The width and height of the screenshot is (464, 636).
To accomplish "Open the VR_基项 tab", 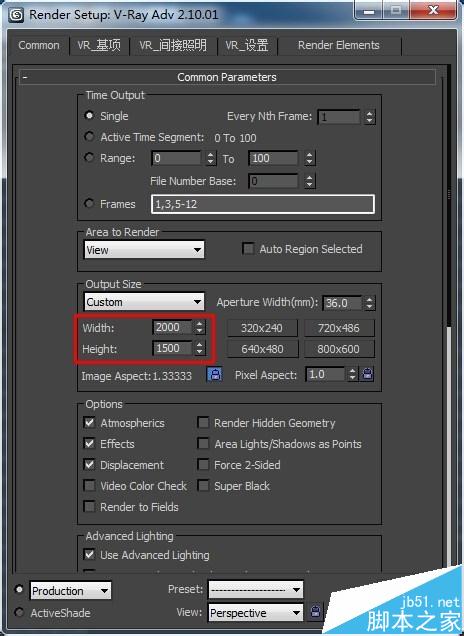I will 99,45.
